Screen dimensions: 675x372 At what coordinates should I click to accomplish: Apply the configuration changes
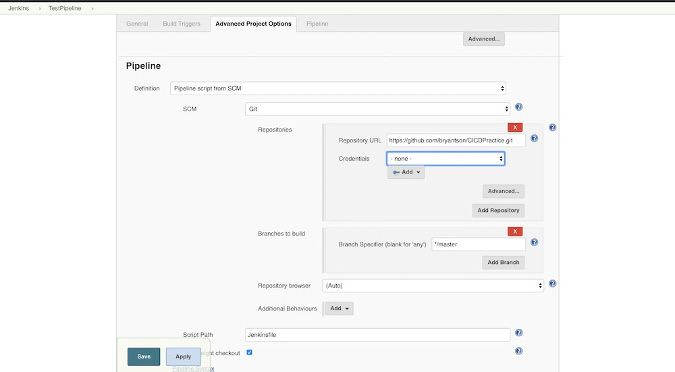pyautogui.click(x=183, y=356)
